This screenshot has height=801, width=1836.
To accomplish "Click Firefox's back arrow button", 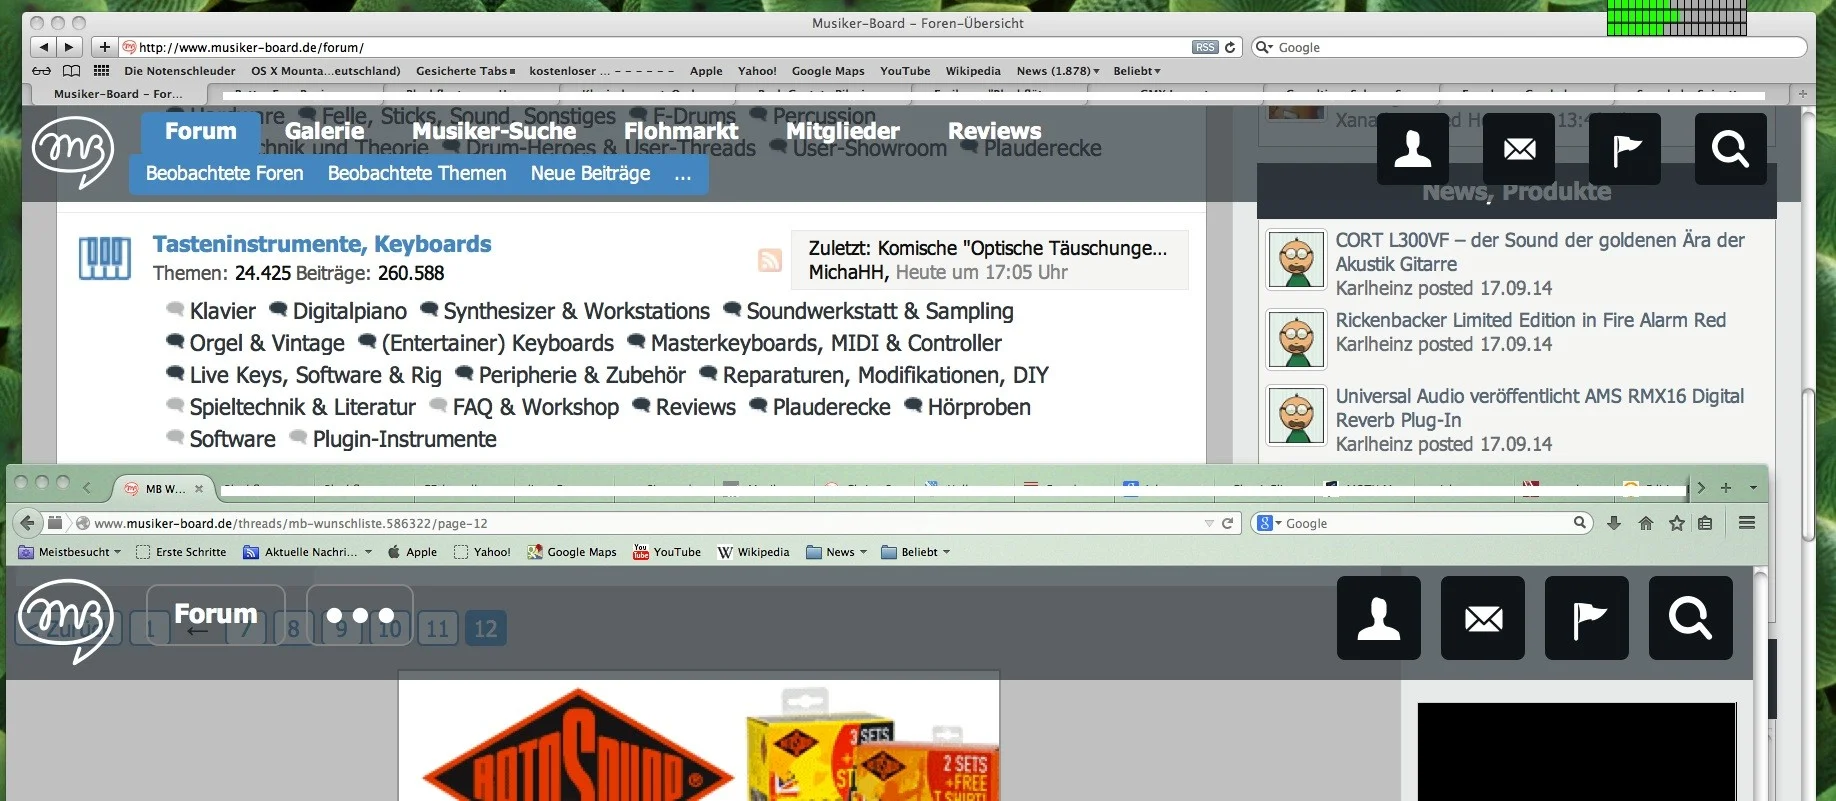I will [x=27, y=523].
